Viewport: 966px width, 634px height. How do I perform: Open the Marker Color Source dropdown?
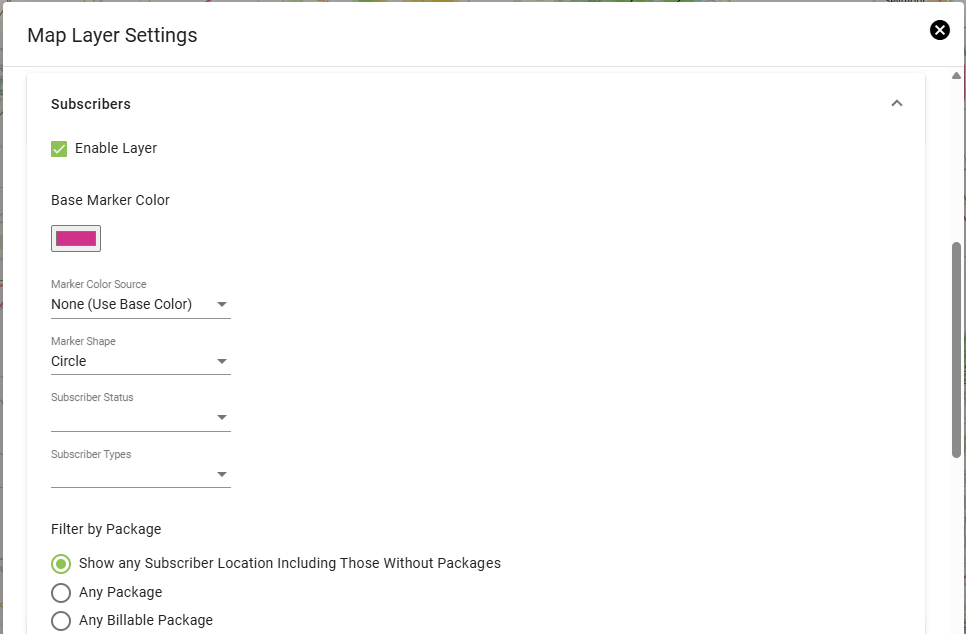click(x=140, y=304)
